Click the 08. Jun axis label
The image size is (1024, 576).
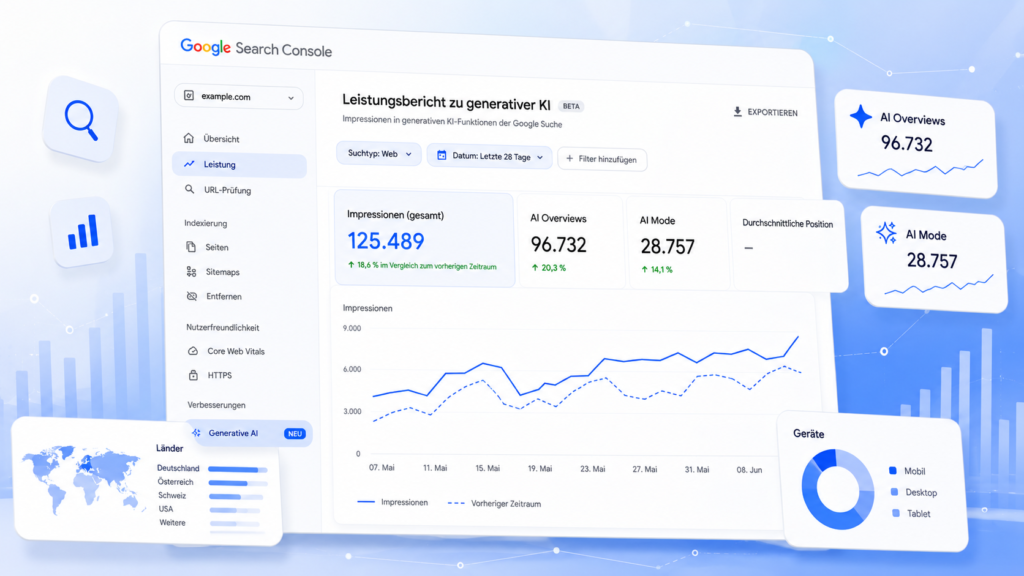[x=749, y=470]
